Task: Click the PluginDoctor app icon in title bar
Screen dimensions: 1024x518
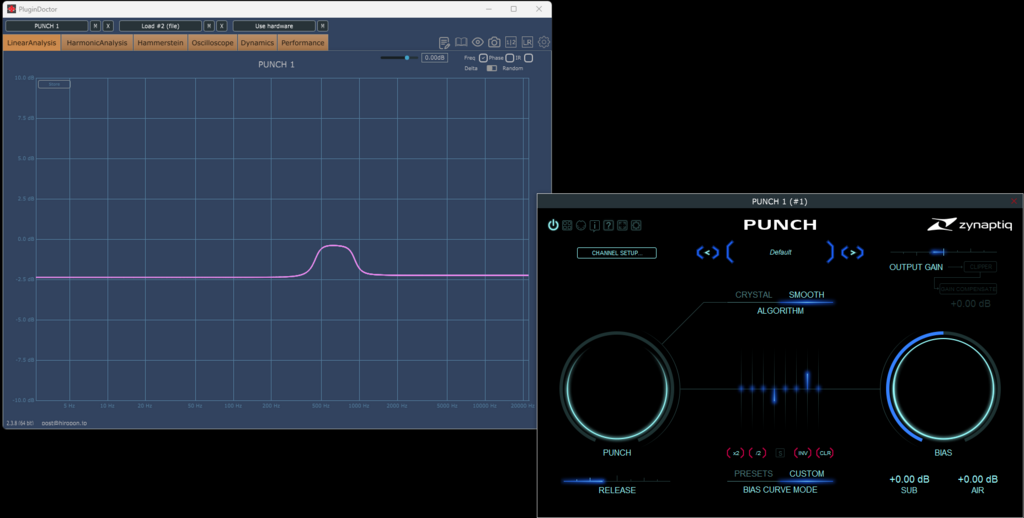Action: [11, 8]
